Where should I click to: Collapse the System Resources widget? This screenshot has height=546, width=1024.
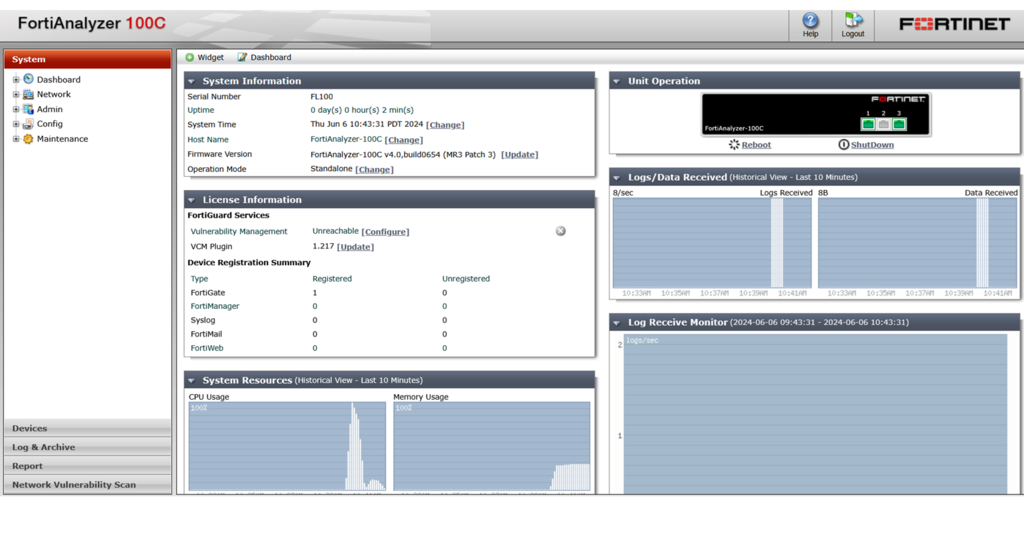(191, 381)
